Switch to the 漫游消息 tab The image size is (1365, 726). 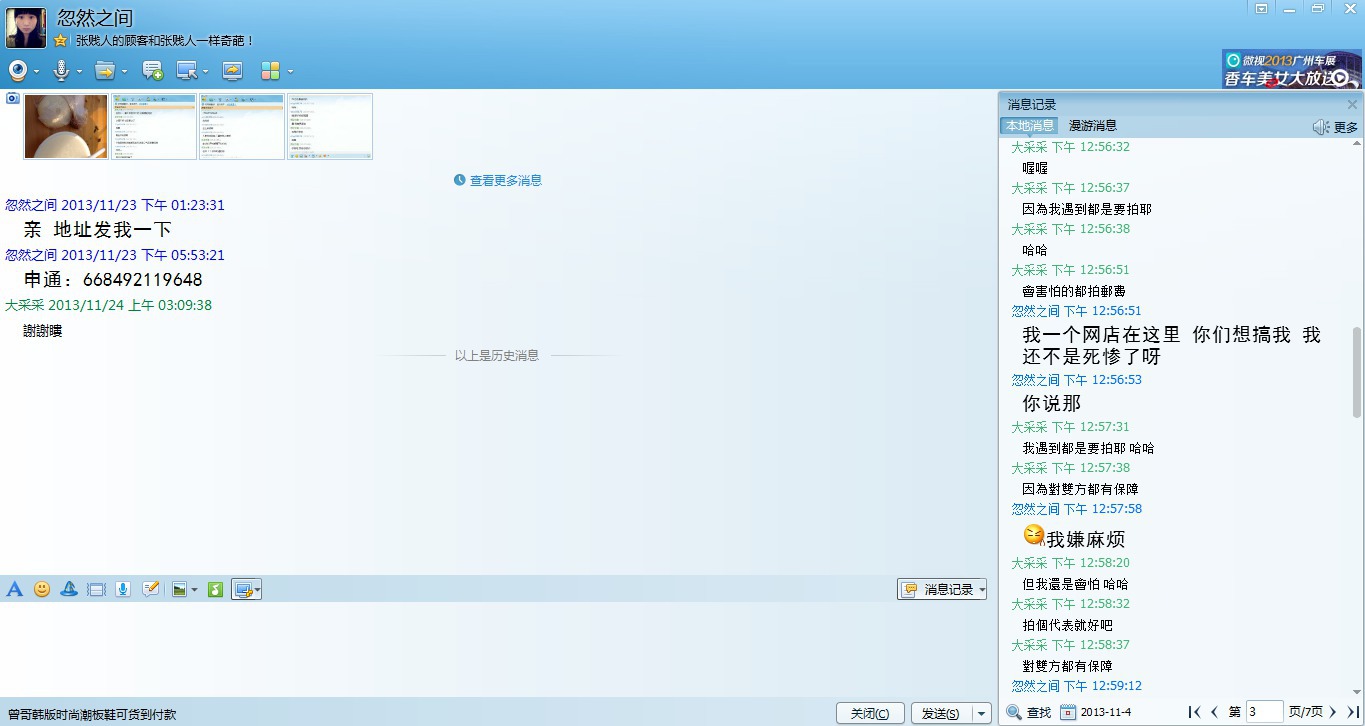[1093, 126]
